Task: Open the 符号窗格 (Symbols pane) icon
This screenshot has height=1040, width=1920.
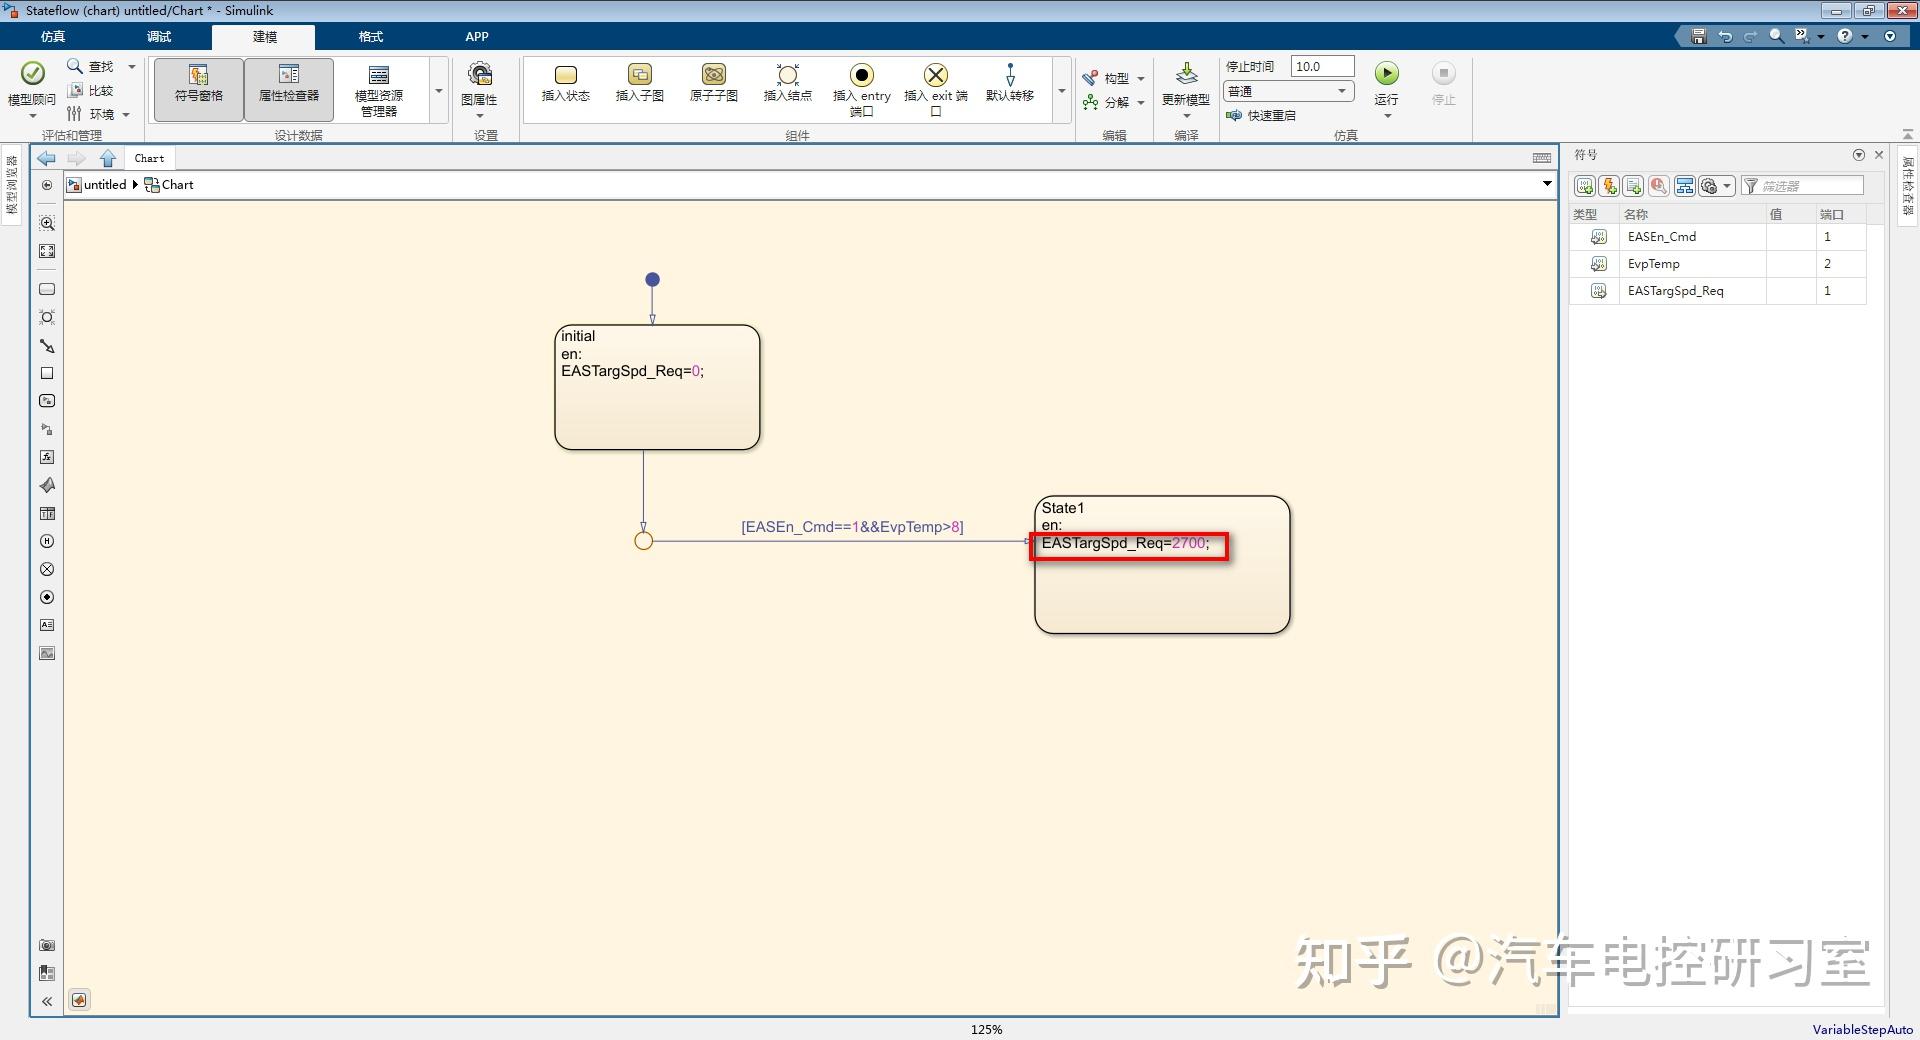Action: click(197, 88)
